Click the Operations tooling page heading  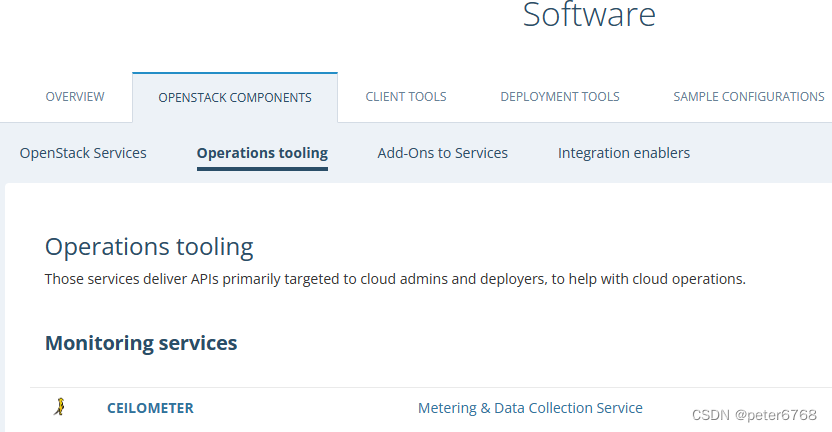click(149, 247)
